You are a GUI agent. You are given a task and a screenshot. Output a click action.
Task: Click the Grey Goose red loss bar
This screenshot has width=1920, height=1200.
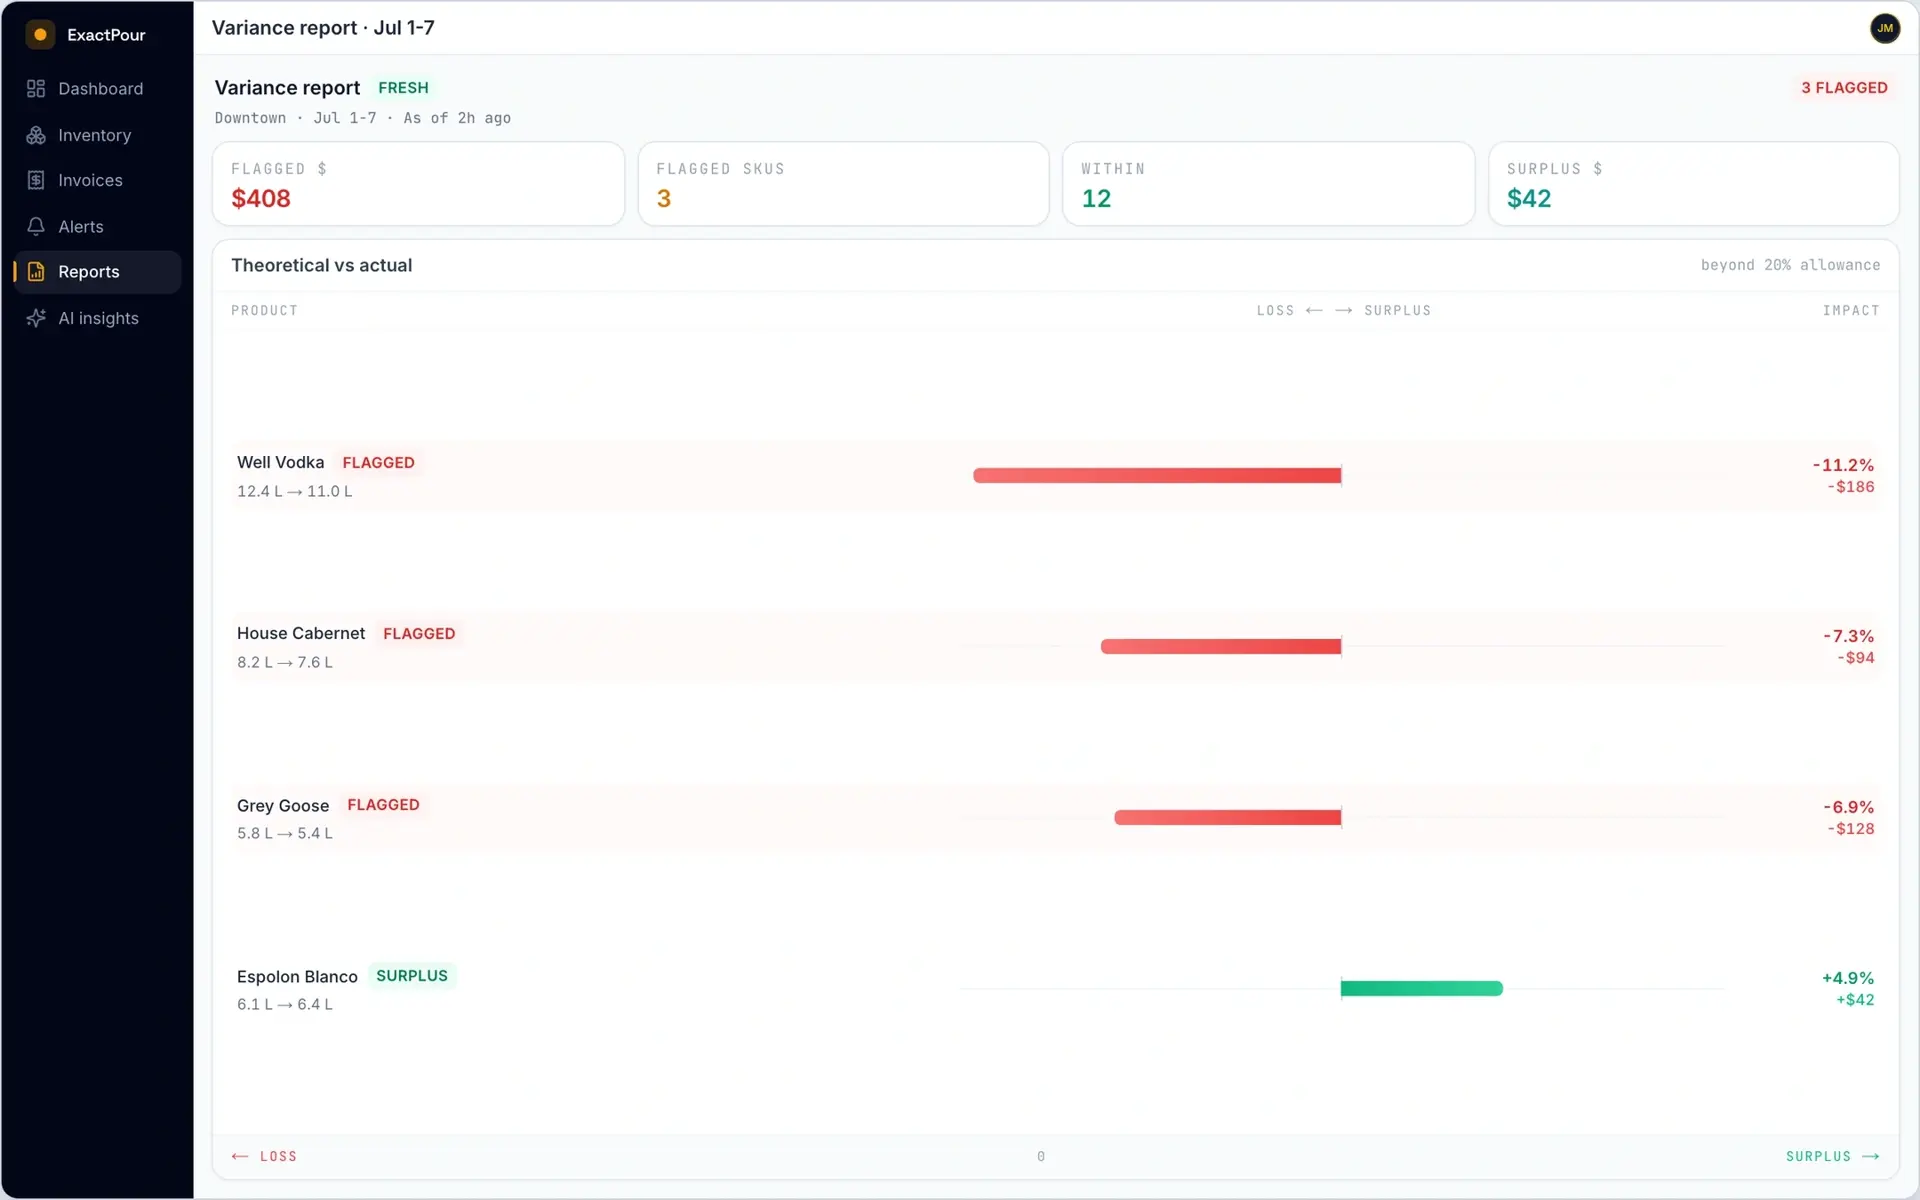coord(1228,817)
